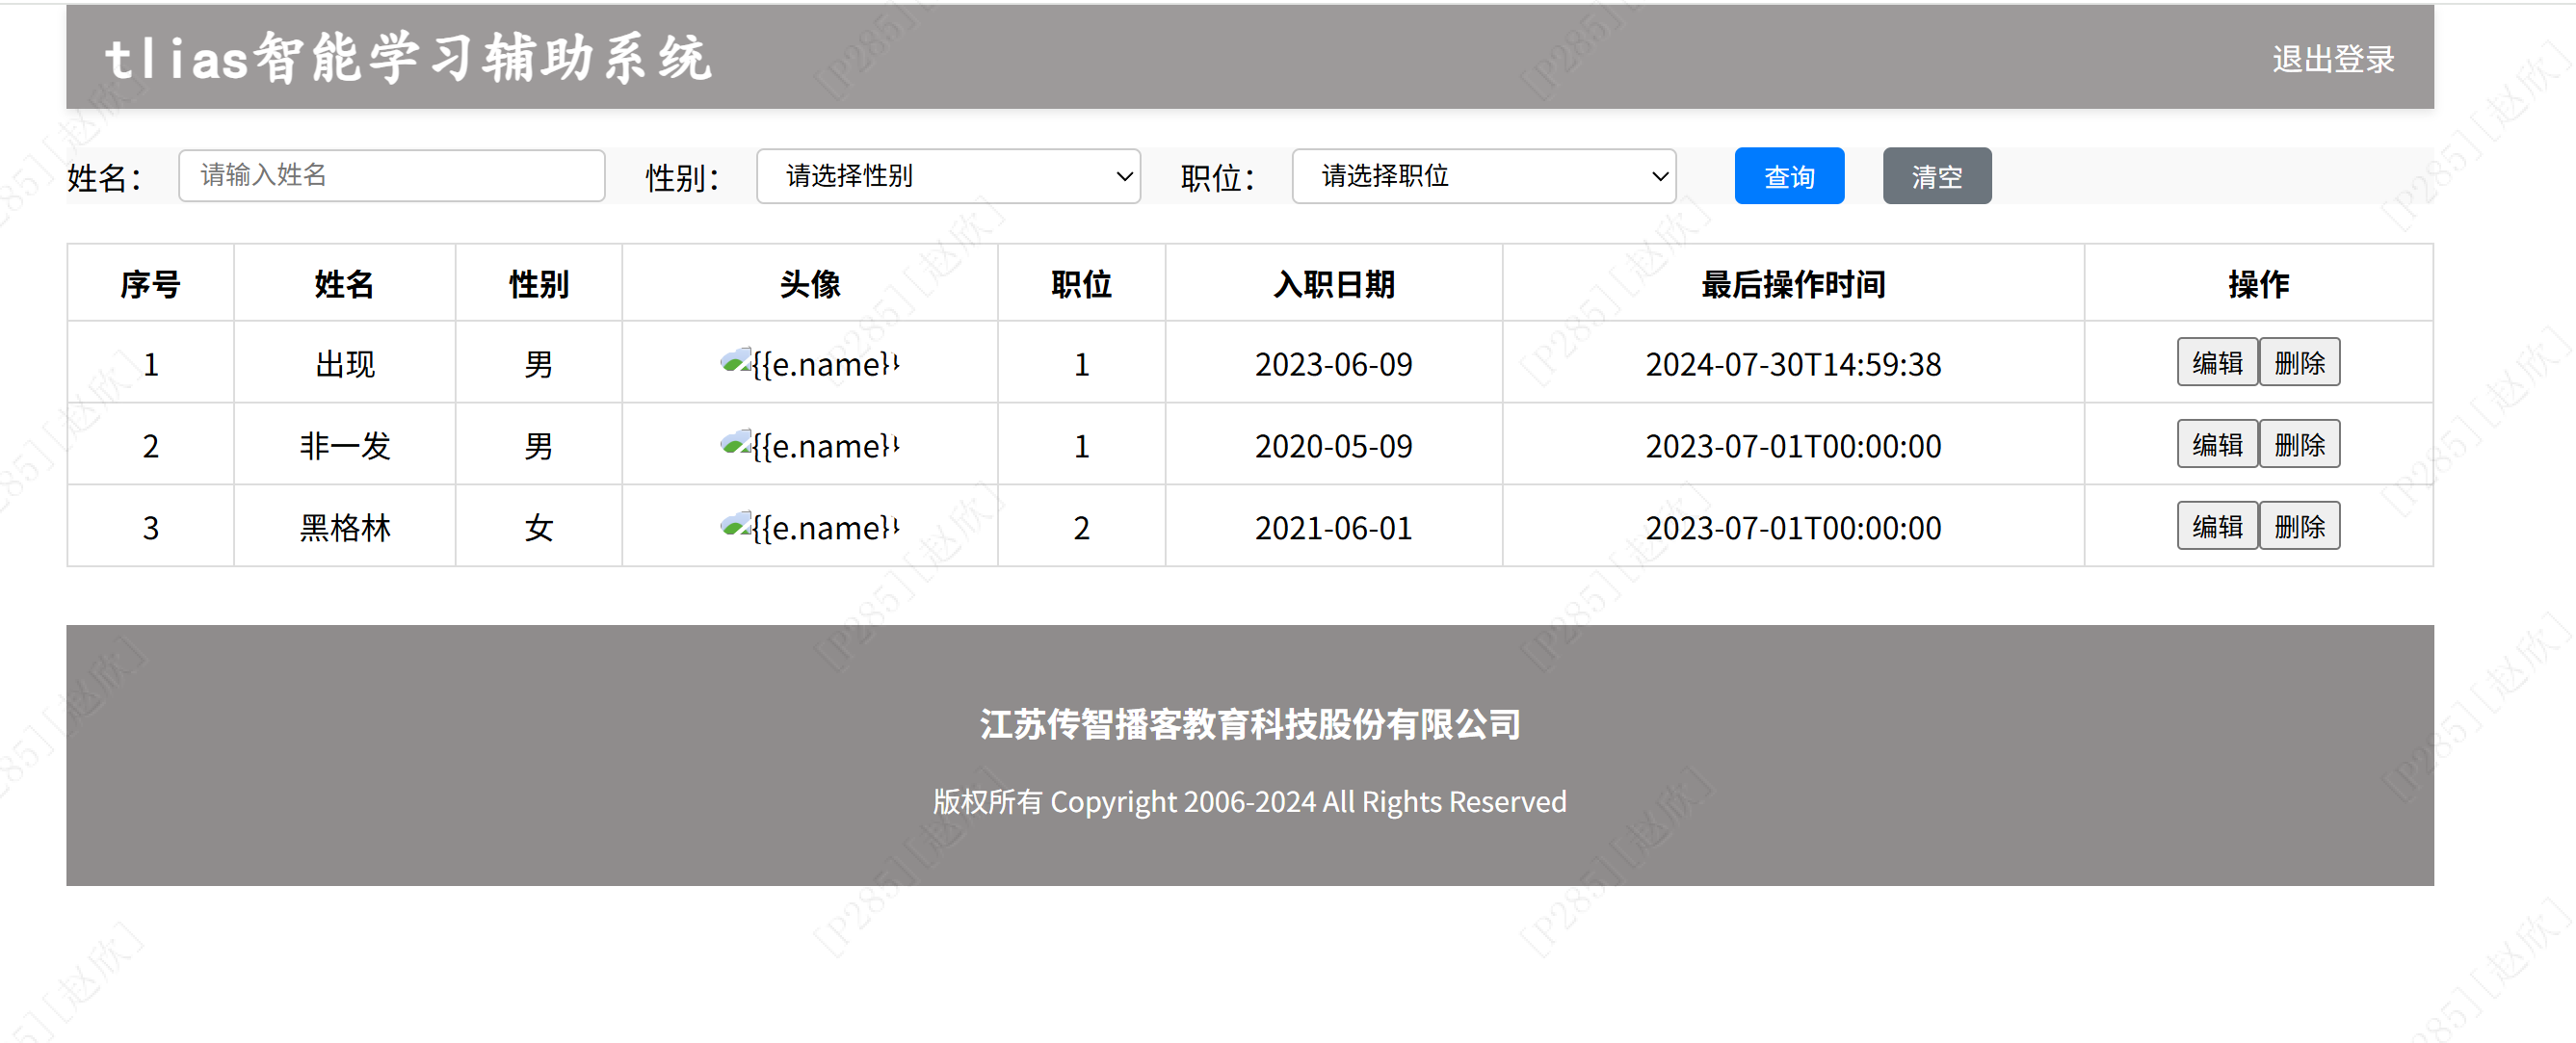2576x1043 pixels.
Task: Click the 姓名 table column header
Action: [344, 284]
